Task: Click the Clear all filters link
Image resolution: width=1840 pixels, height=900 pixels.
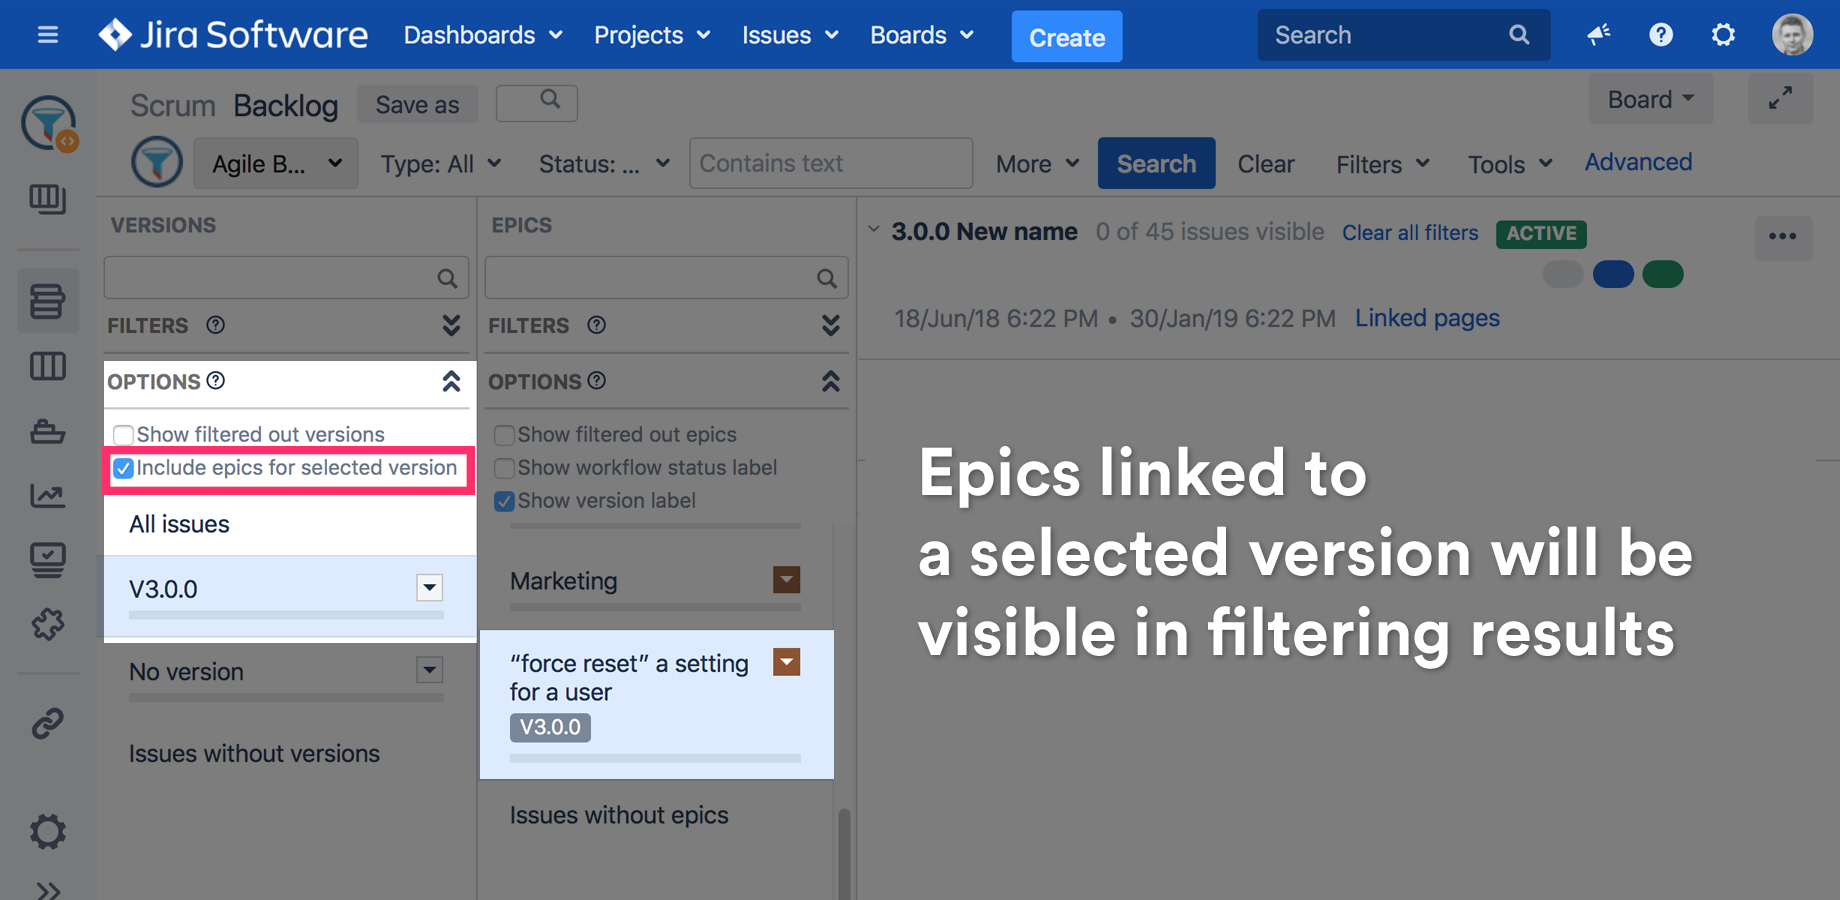Action: pyautogui.click(x=1409, y=233)
